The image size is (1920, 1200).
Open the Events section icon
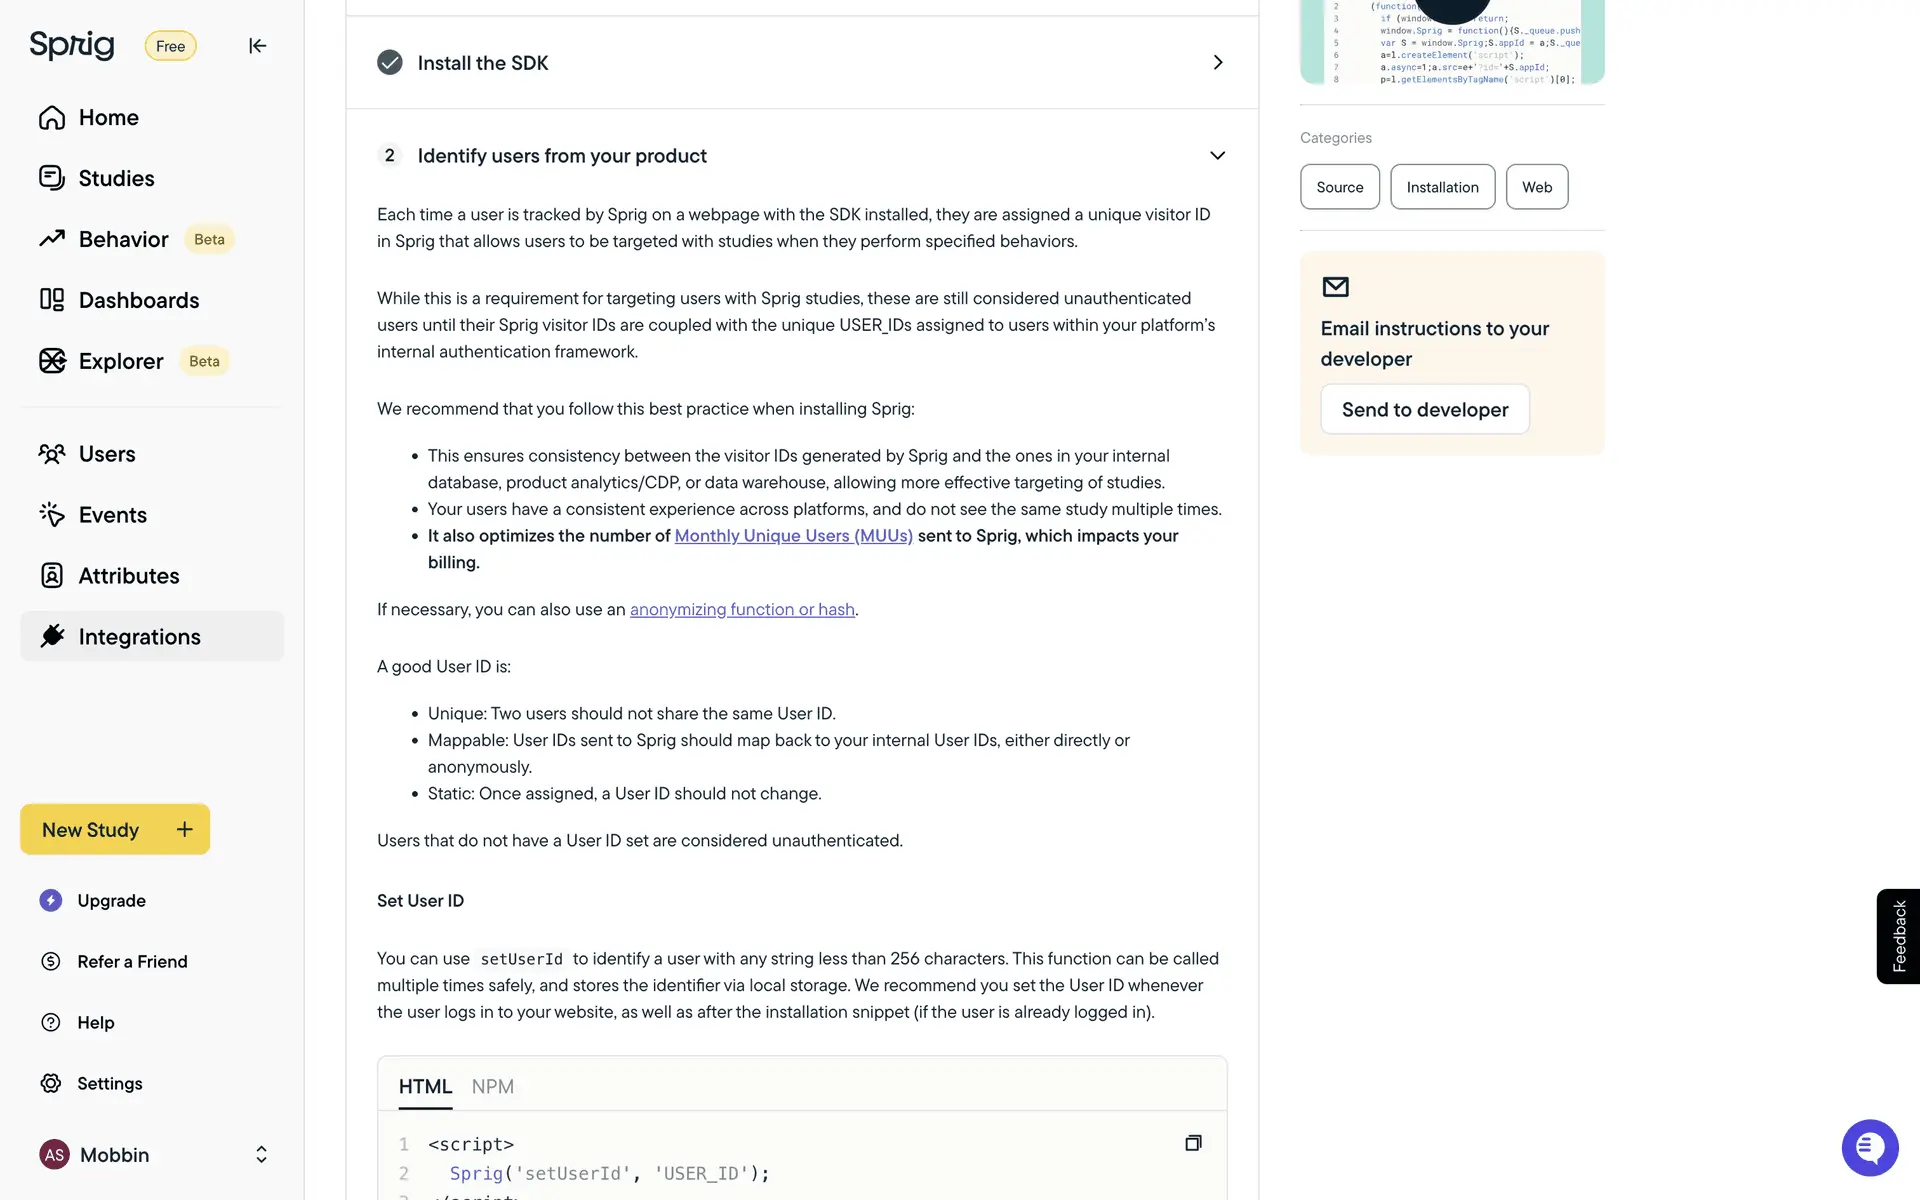point(52,515)
